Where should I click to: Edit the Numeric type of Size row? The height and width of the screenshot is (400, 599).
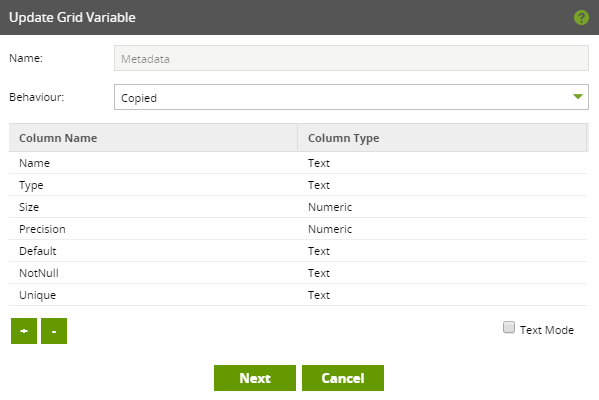330,207
